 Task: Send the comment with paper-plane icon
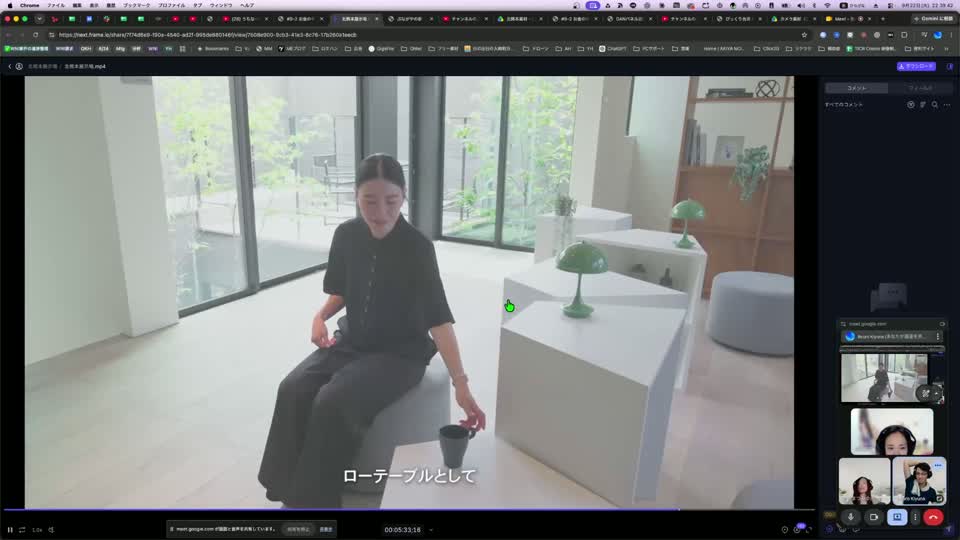950,529
